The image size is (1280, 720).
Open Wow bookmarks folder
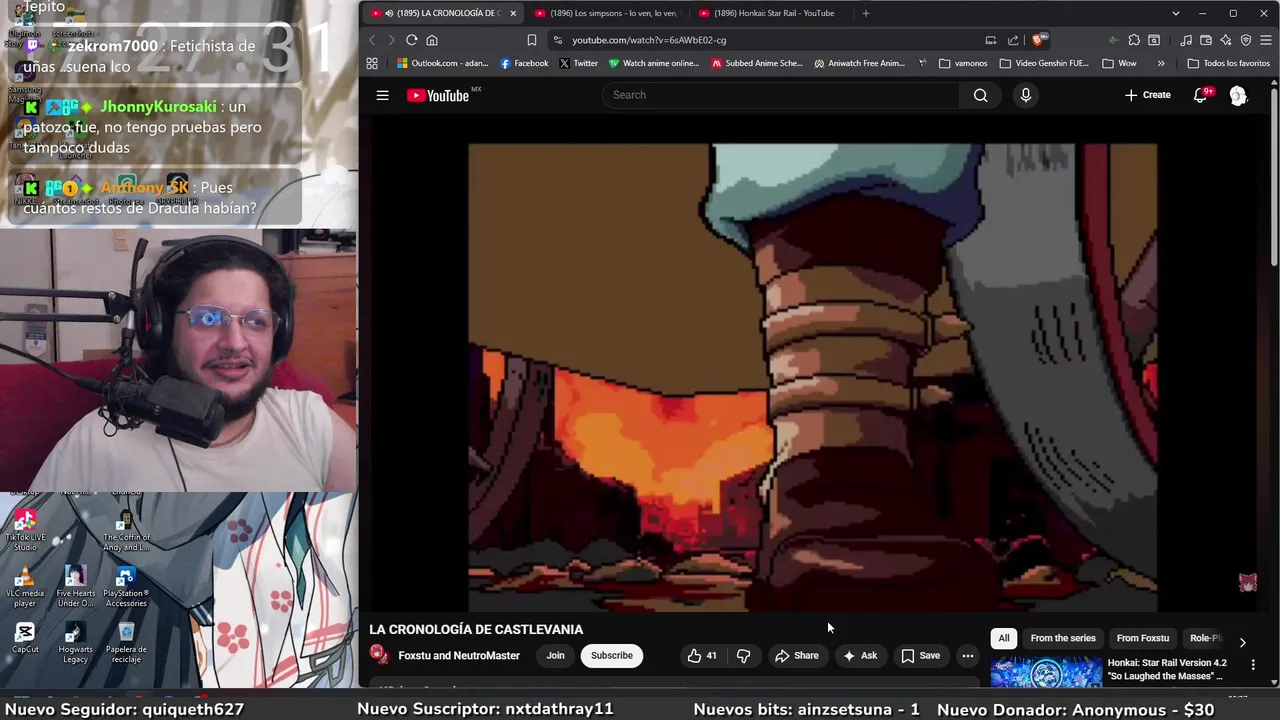pyautogui.click(x=1119, y=63)
